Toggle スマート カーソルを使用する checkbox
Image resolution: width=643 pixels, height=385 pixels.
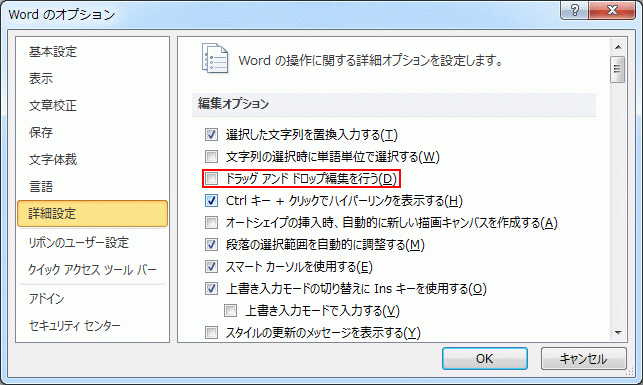coord(211,267)
